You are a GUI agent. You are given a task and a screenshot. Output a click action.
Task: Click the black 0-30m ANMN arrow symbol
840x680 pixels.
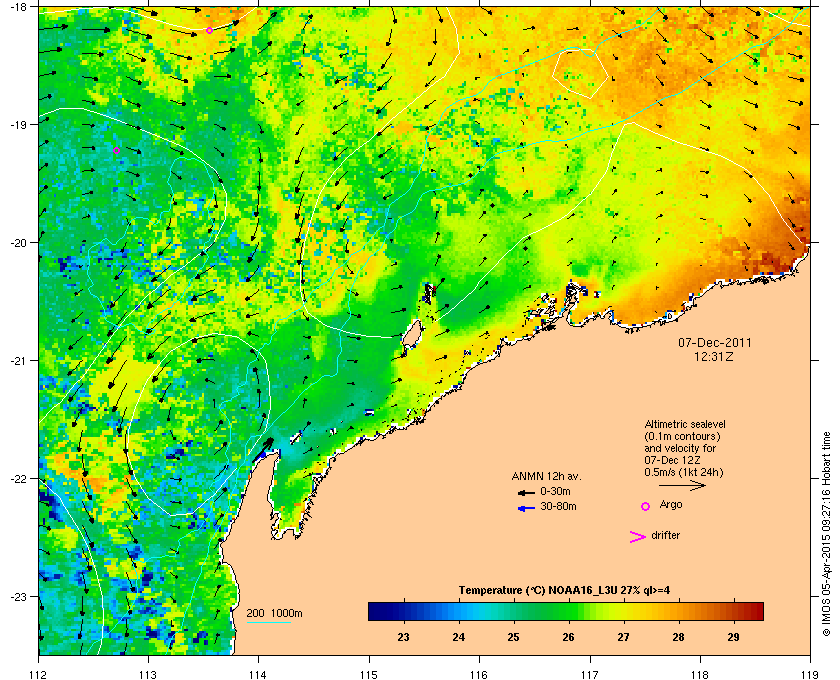point(526,492)
